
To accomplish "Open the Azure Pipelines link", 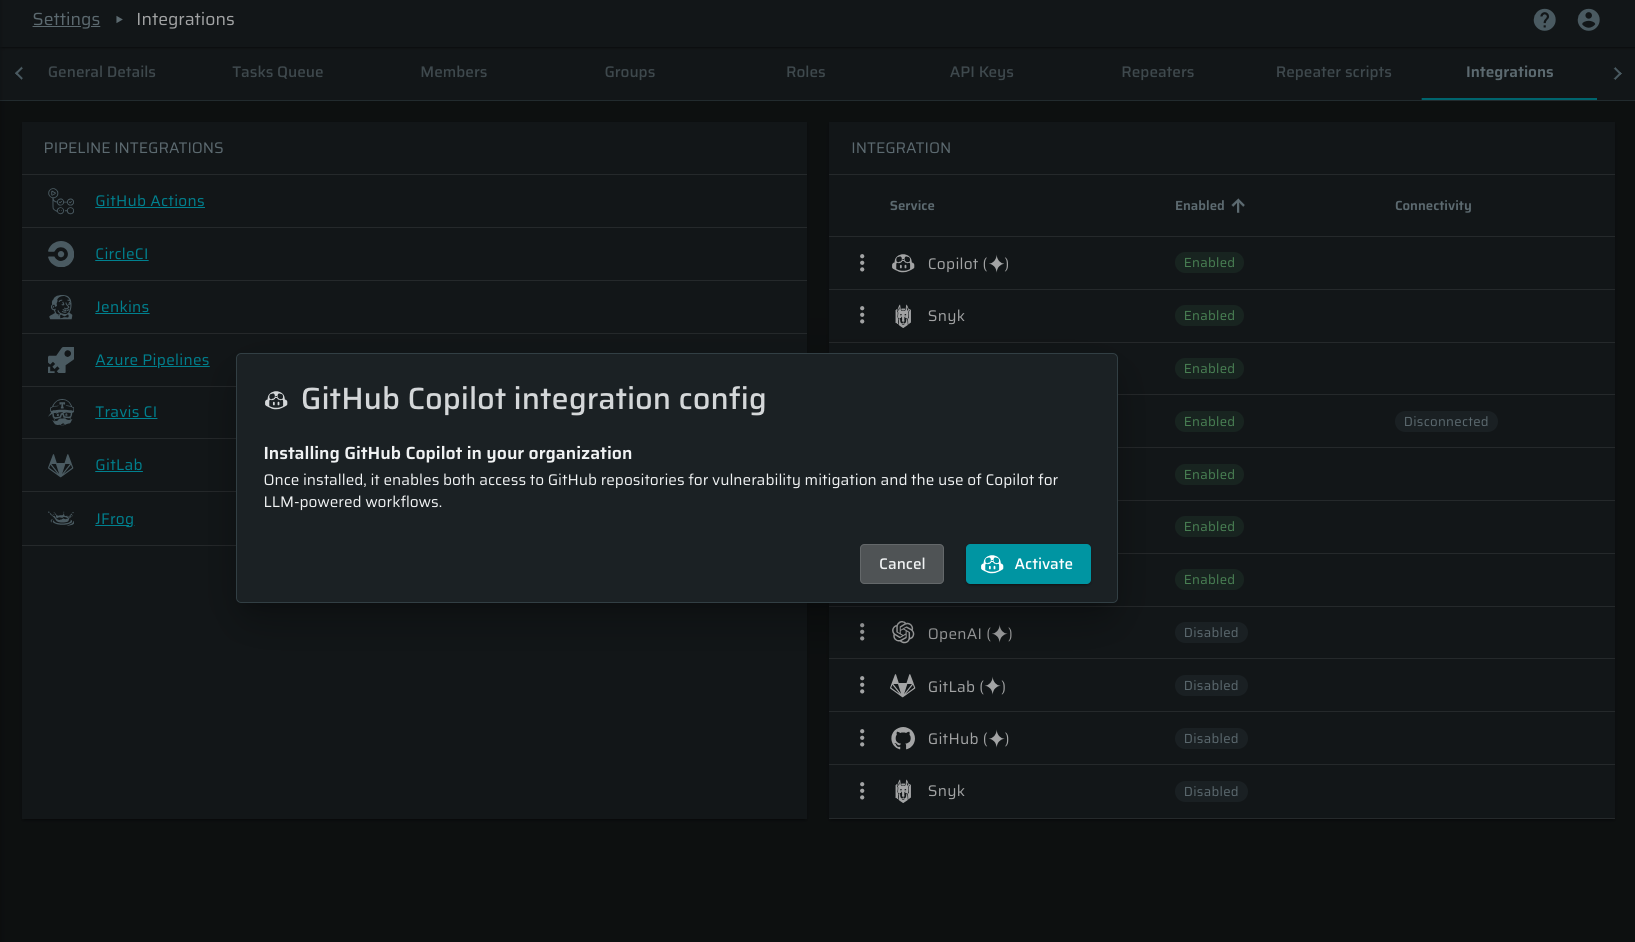I will 152,360.
